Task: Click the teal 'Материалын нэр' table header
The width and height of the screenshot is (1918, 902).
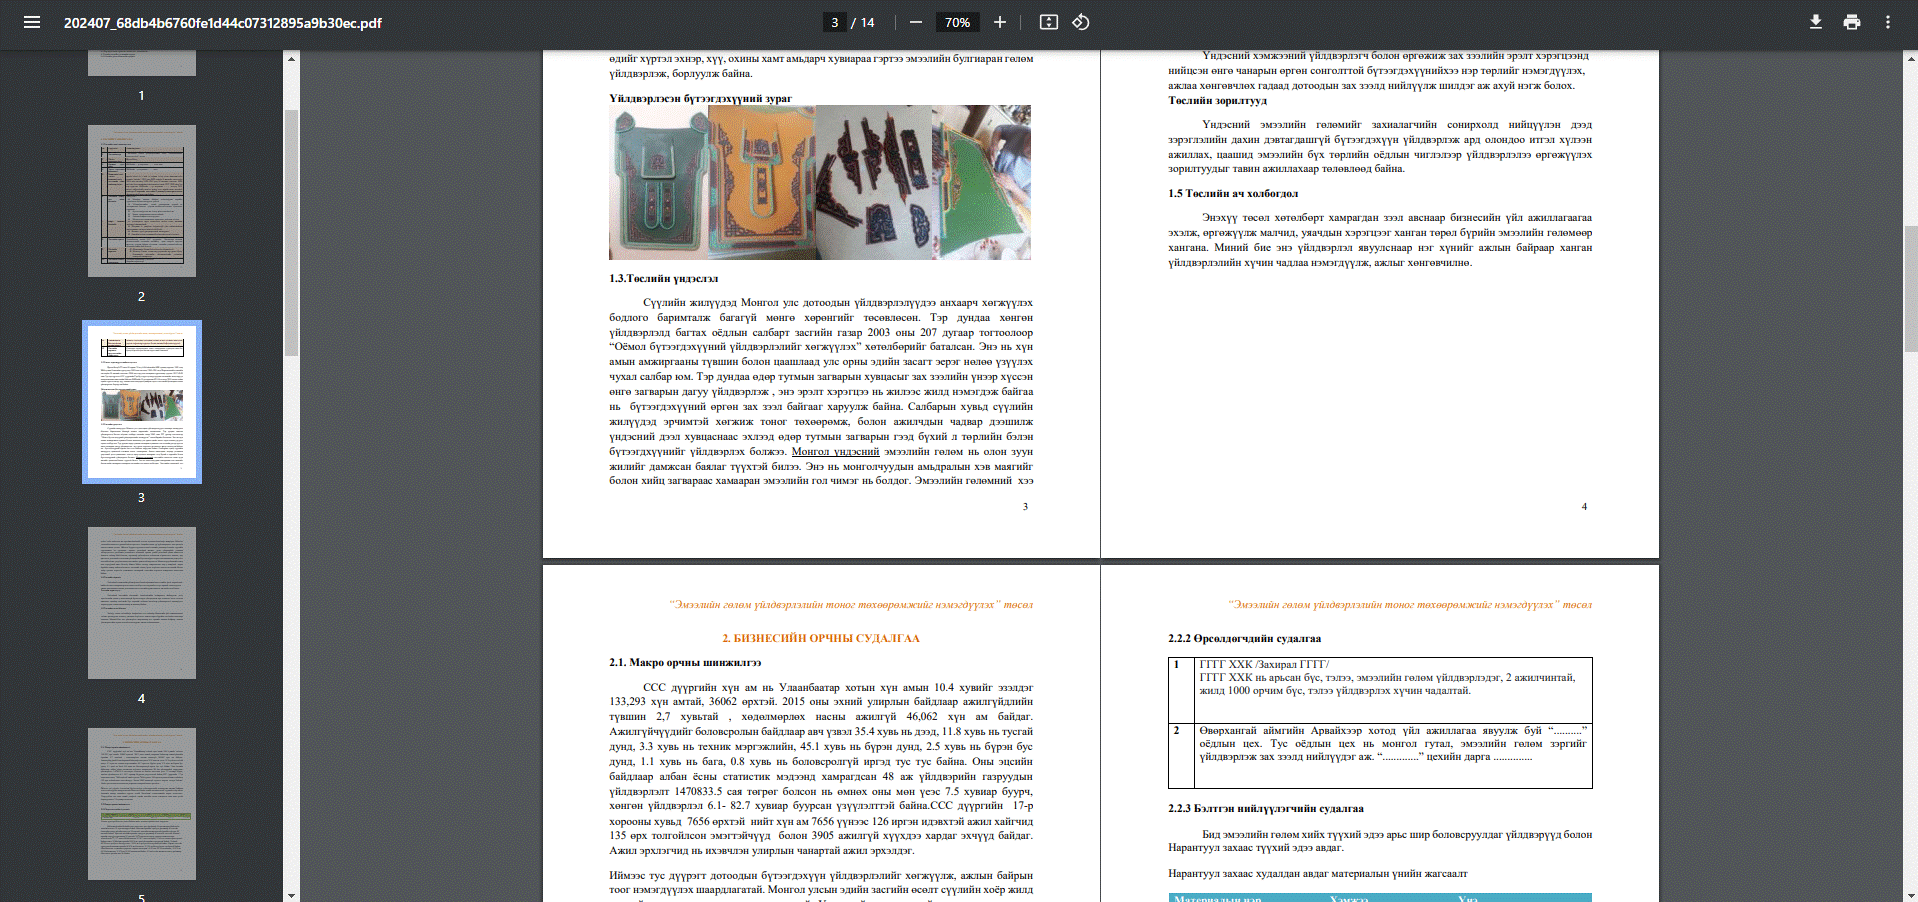Action: click(1217, 898)
